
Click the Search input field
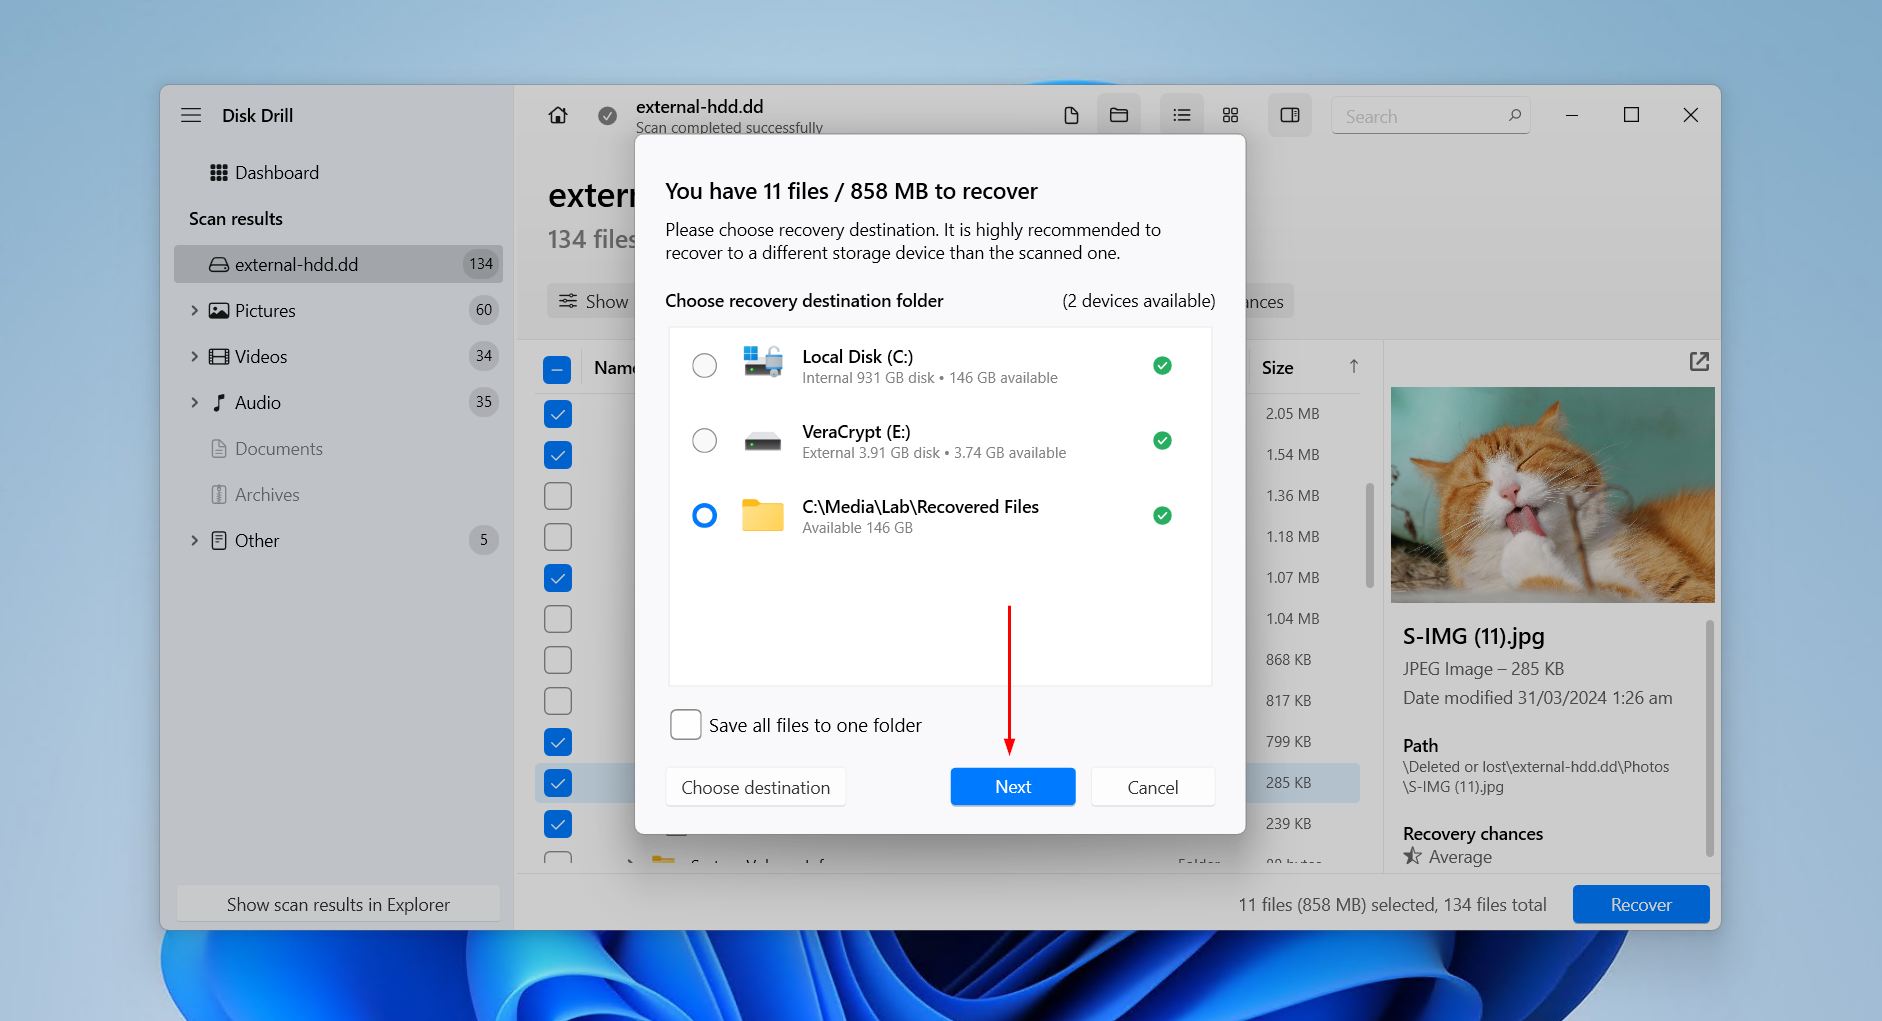click(x=1430, y=116)
